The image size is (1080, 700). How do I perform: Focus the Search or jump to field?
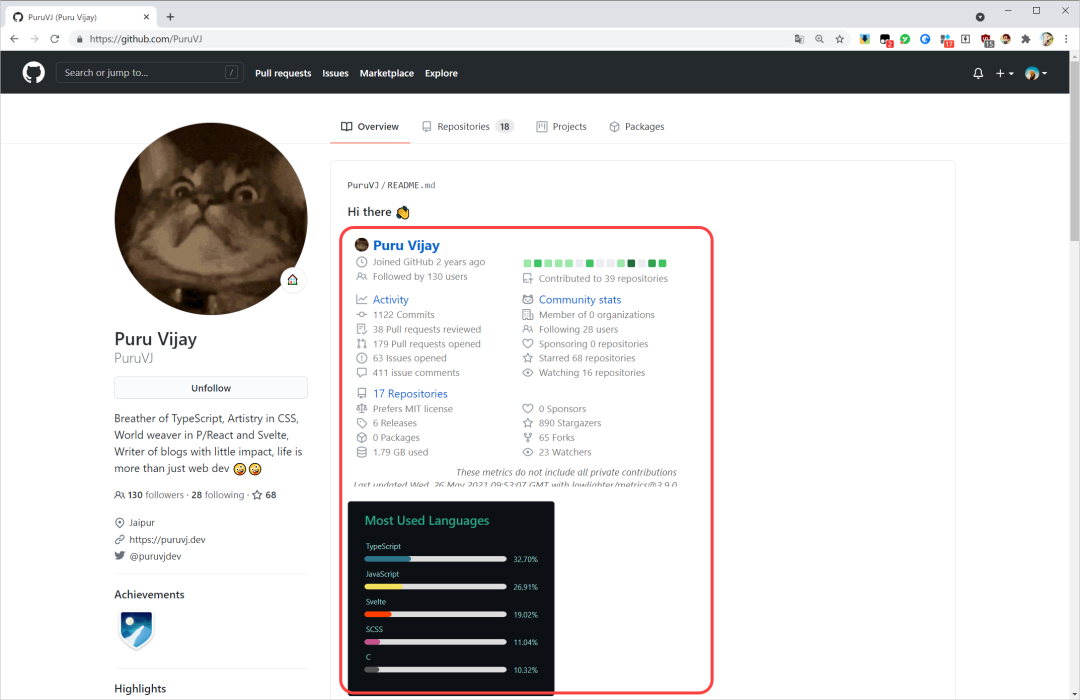click(149, 72)
